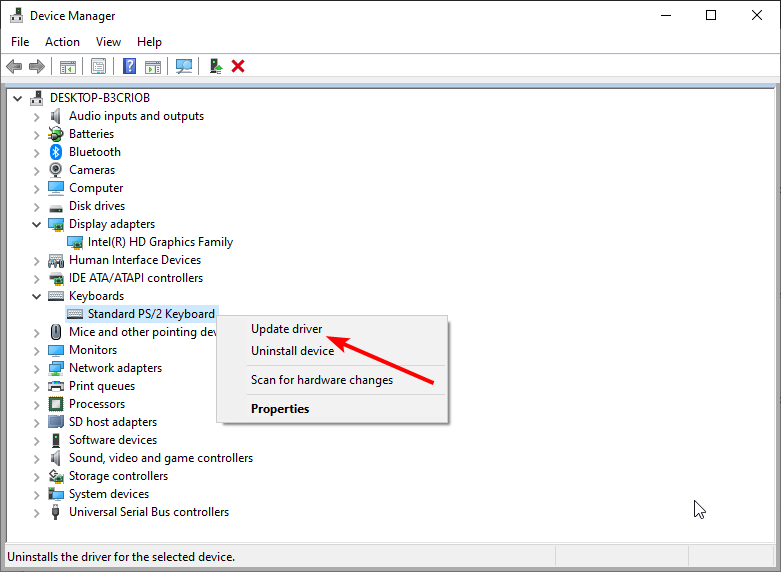
Task: Click the Back arrow toolbar icon
Action: click(x=14, y=66)
